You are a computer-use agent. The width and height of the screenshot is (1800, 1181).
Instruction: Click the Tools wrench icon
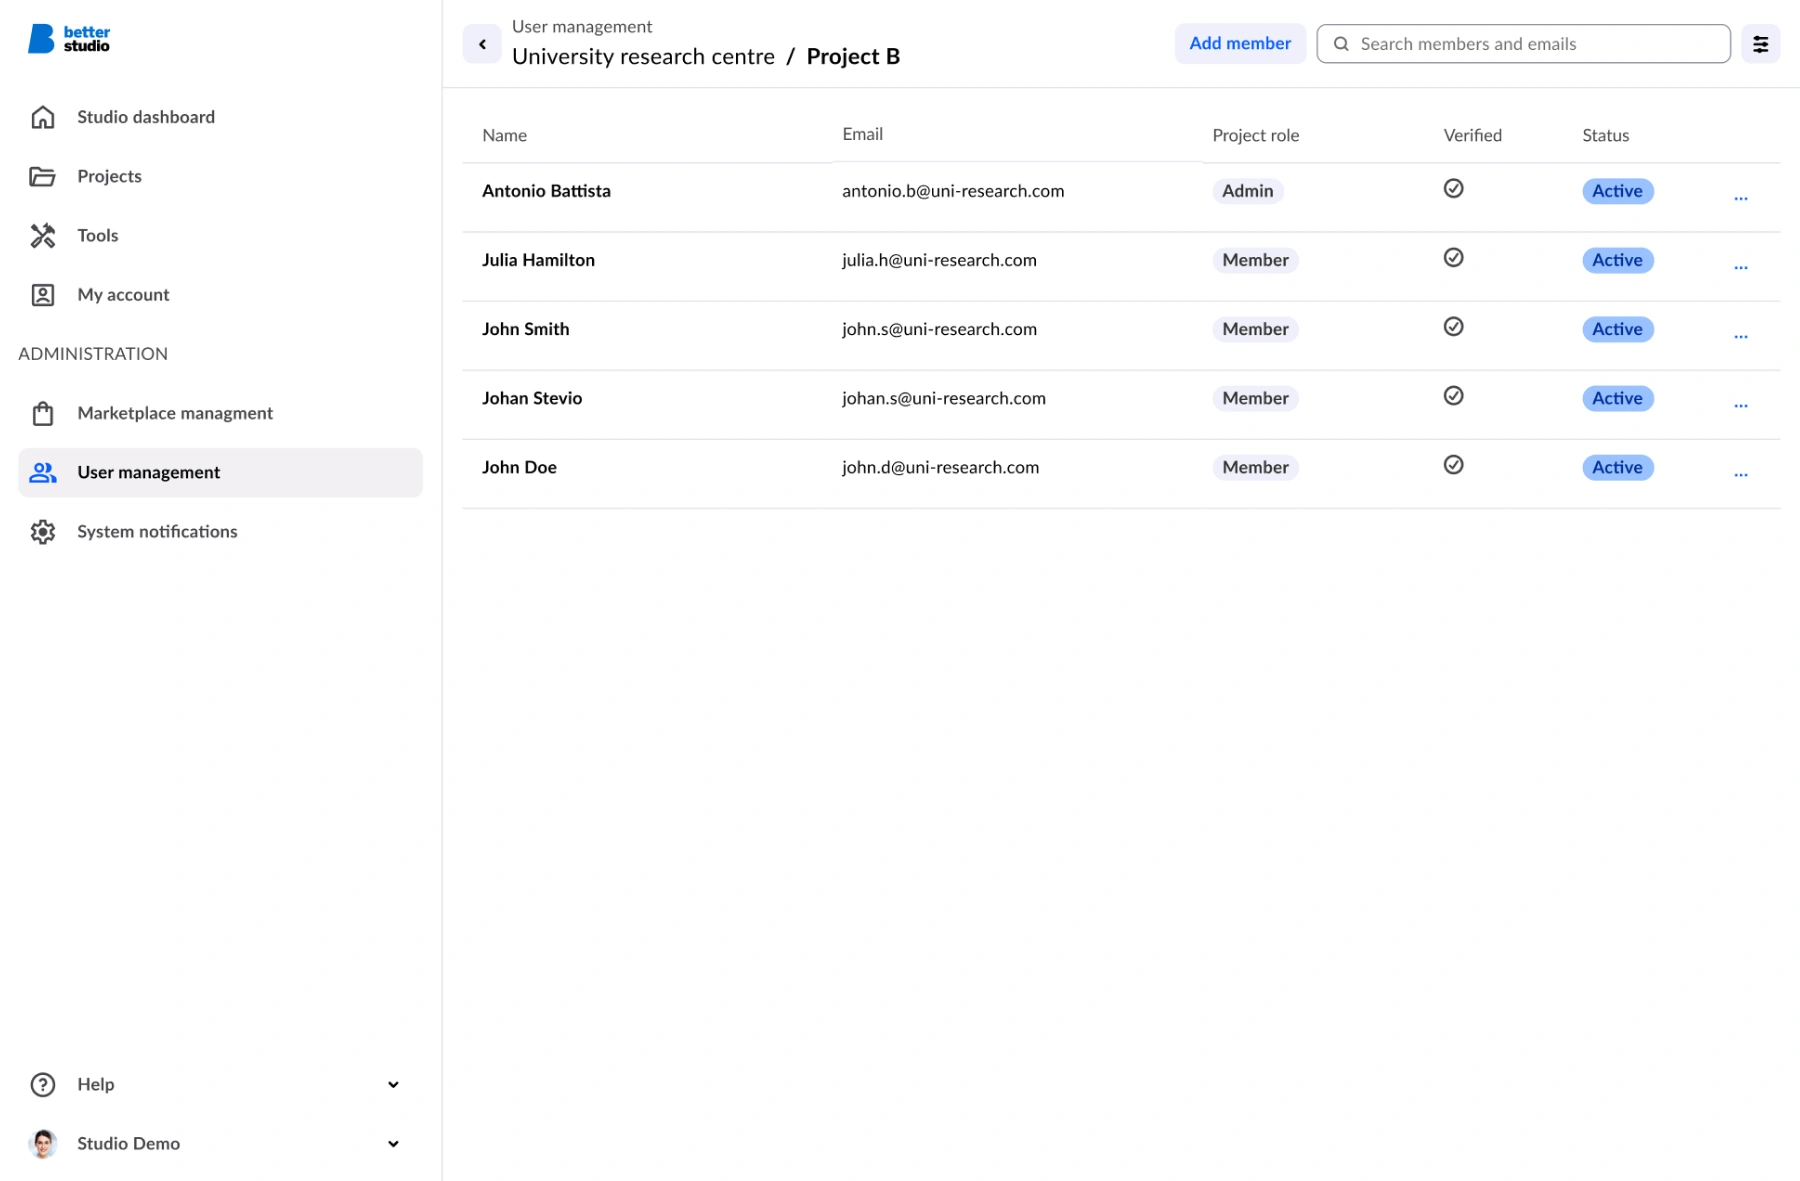(43, 235)
